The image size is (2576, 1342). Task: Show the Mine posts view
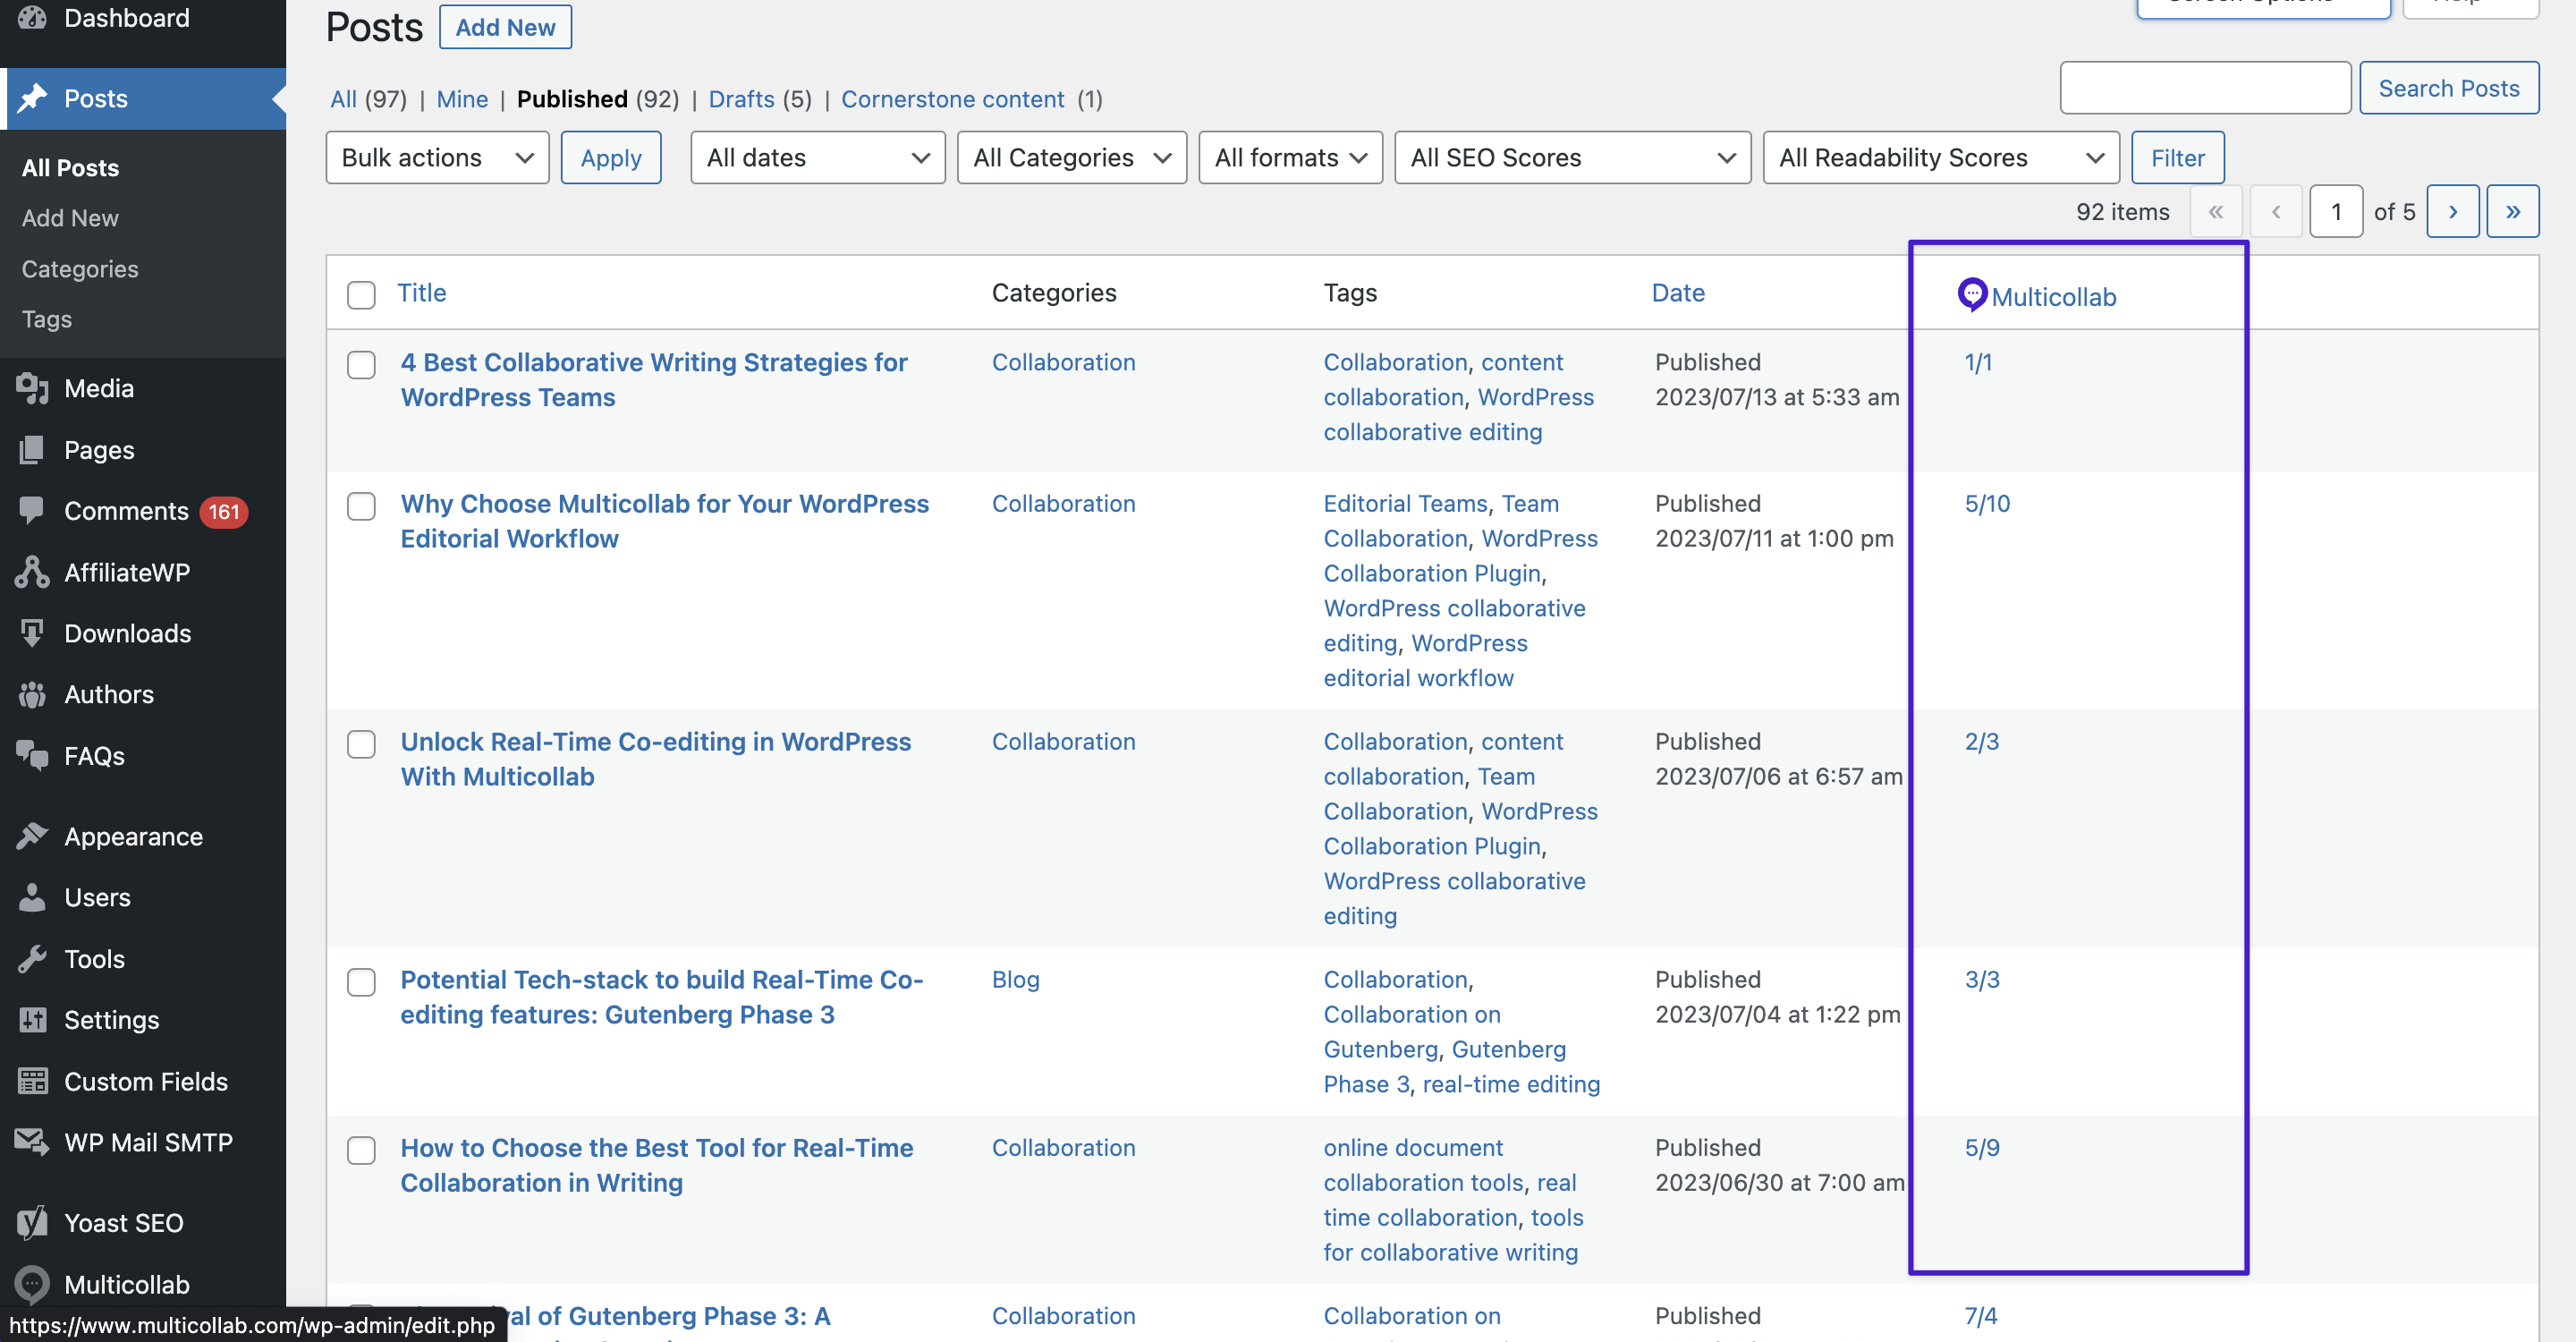(x=462, y=99)
